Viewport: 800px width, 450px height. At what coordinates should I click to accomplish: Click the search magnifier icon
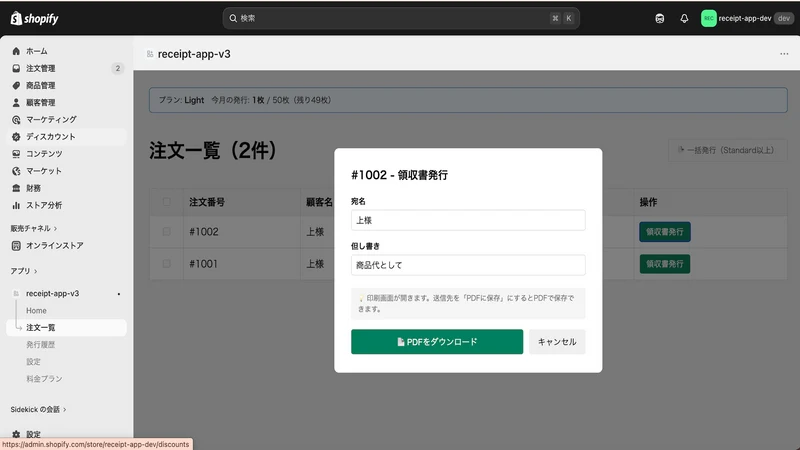(233, 18)
